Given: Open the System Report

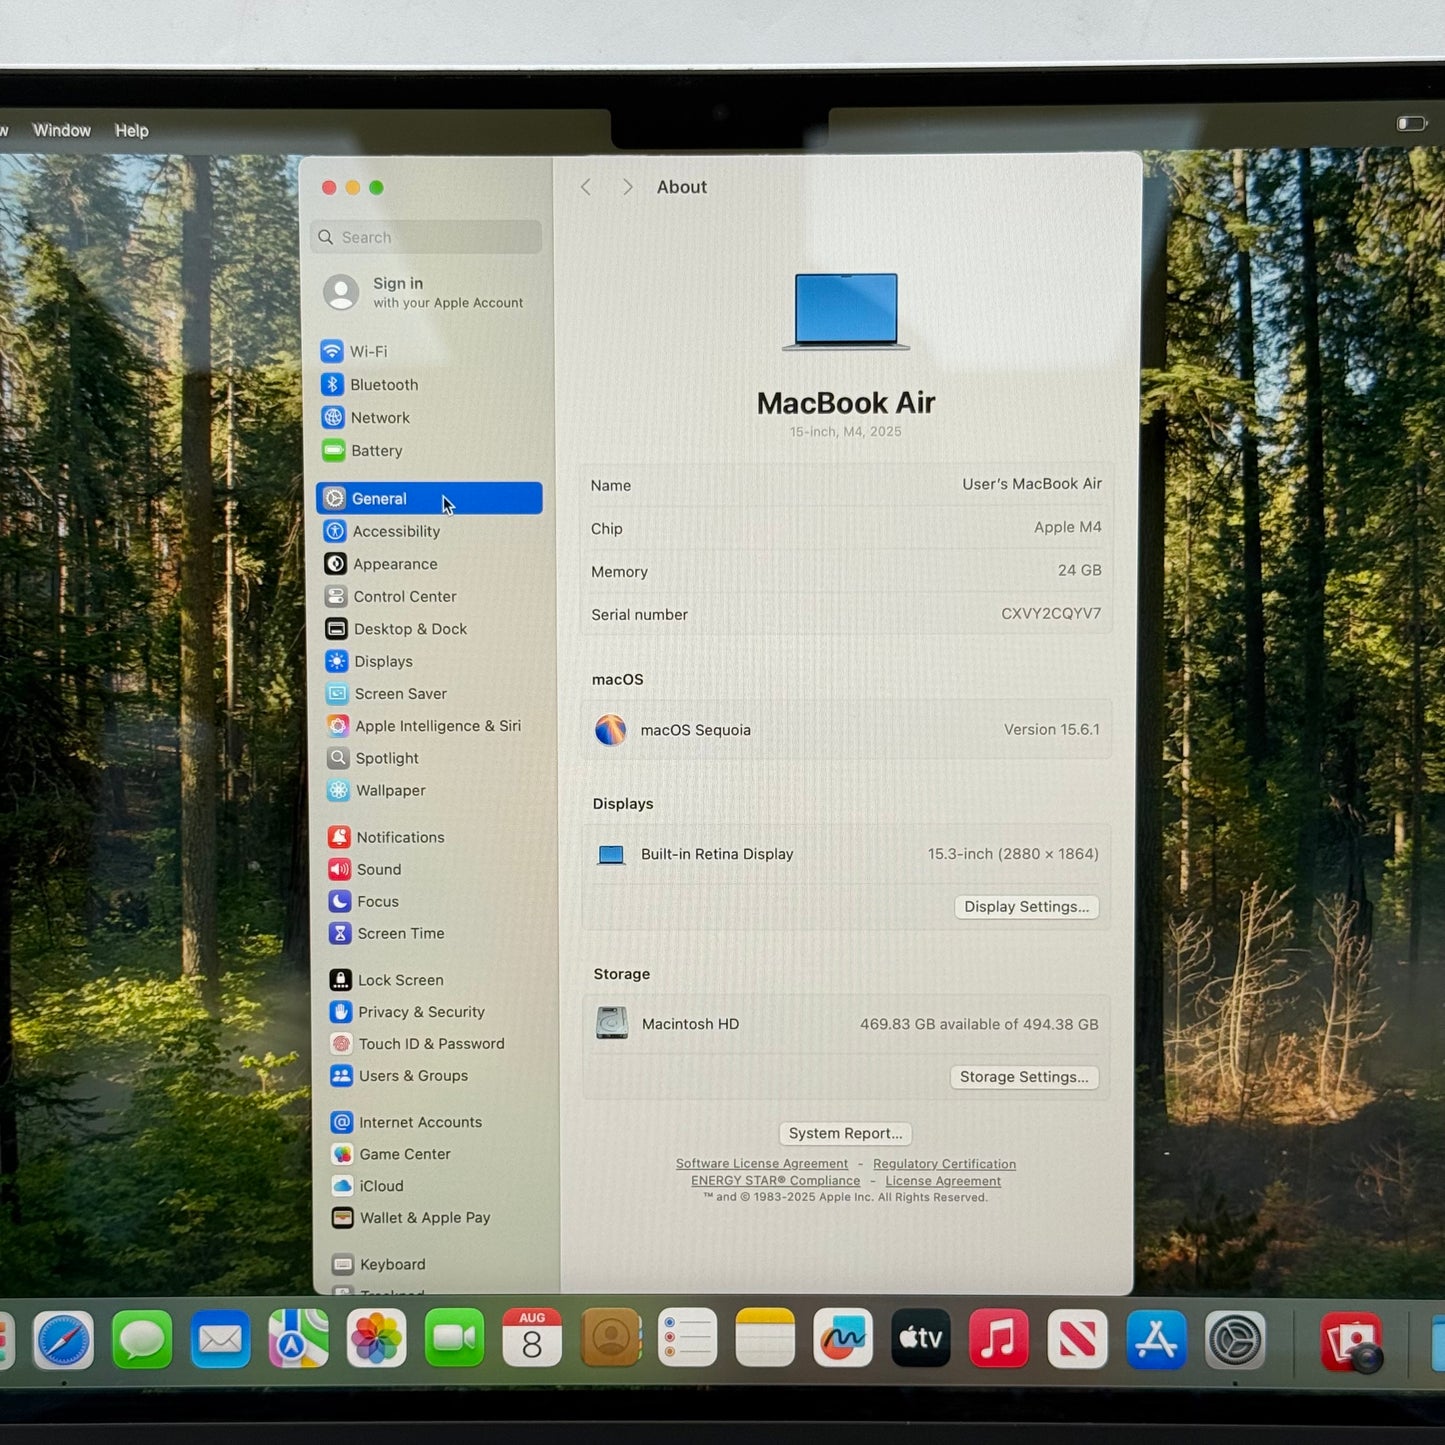Looking at the screenshot, I should (x=846, y=1133).
